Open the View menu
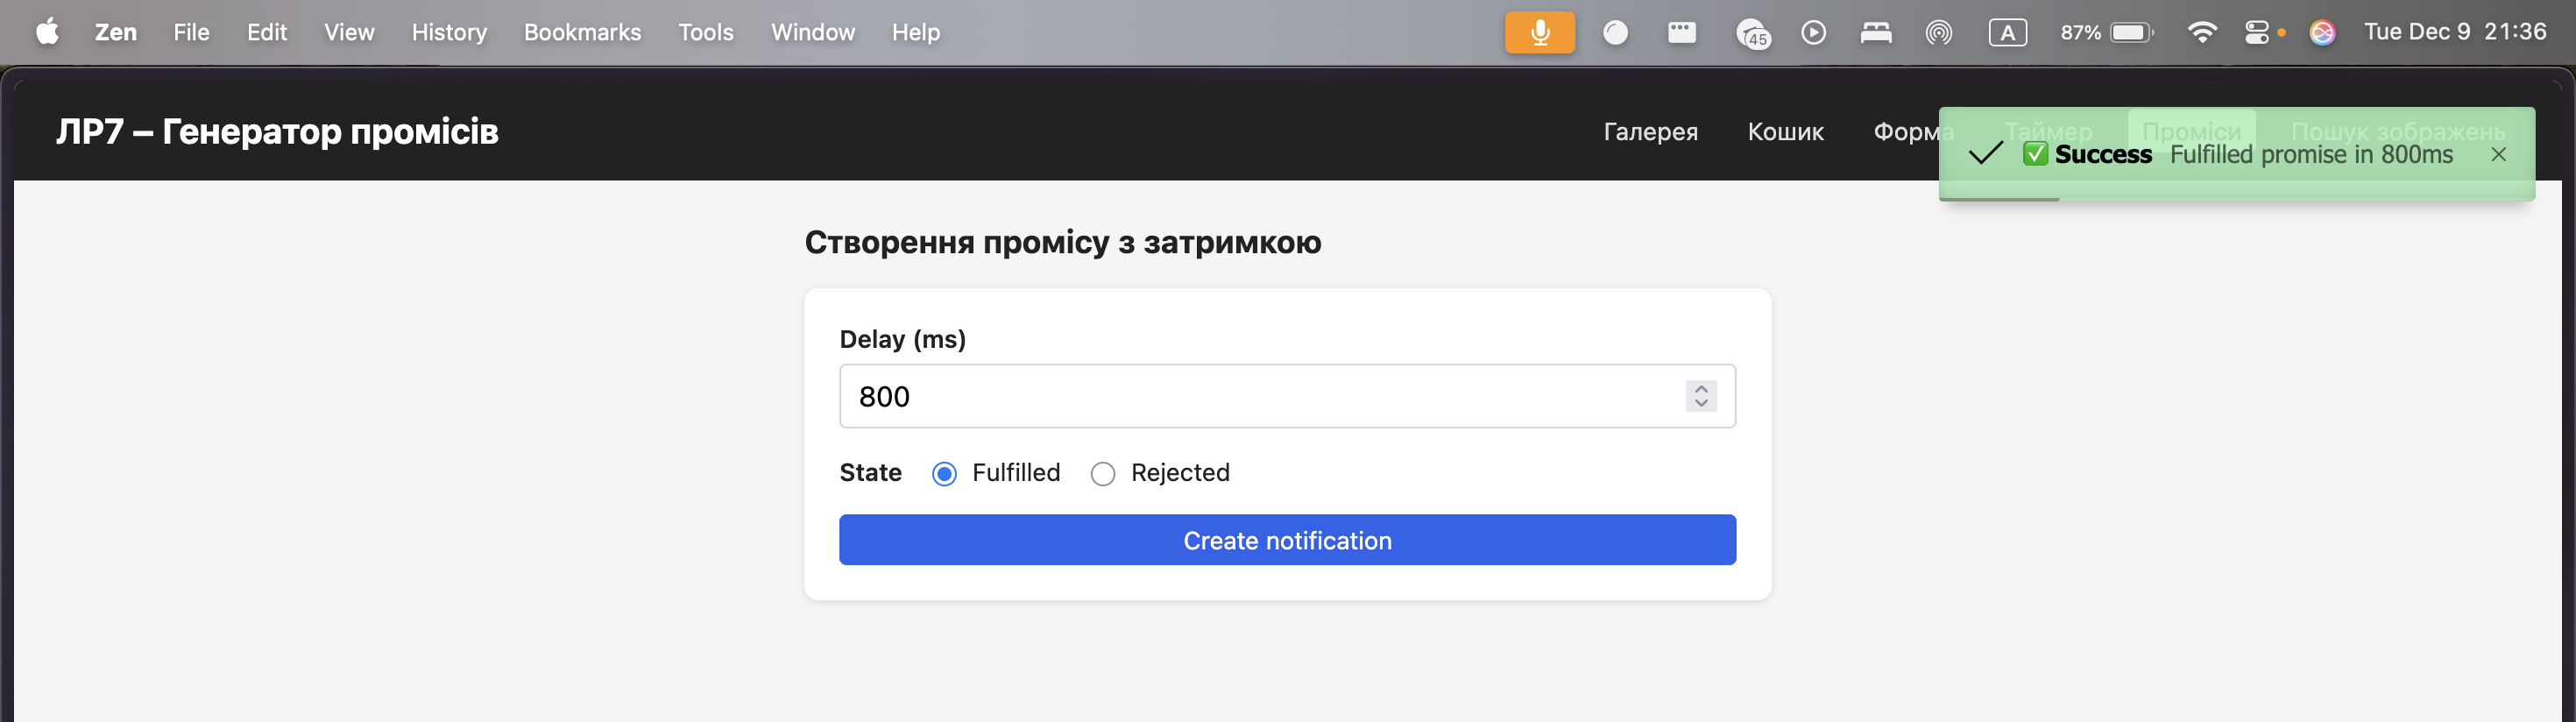 pyautogui.click(x=349, y=32)
